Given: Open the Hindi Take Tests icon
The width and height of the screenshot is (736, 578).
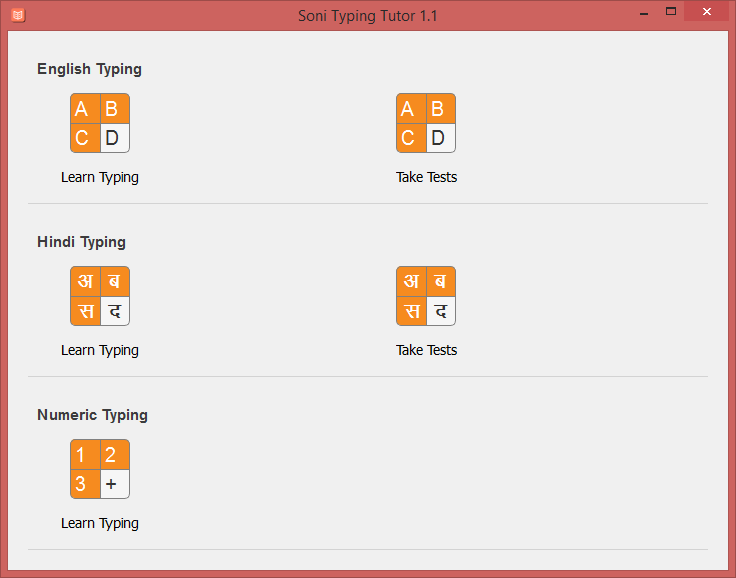Looking at the screenshot, I should pos(426,296).
